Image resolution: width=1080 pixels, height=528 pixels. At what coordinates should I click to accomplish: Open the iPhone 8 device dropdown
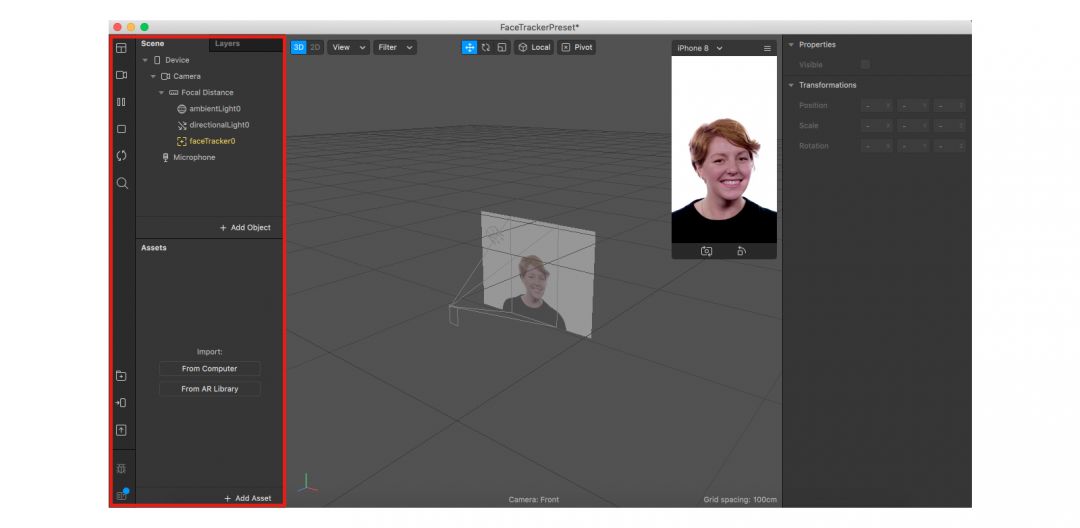point(700,48)
